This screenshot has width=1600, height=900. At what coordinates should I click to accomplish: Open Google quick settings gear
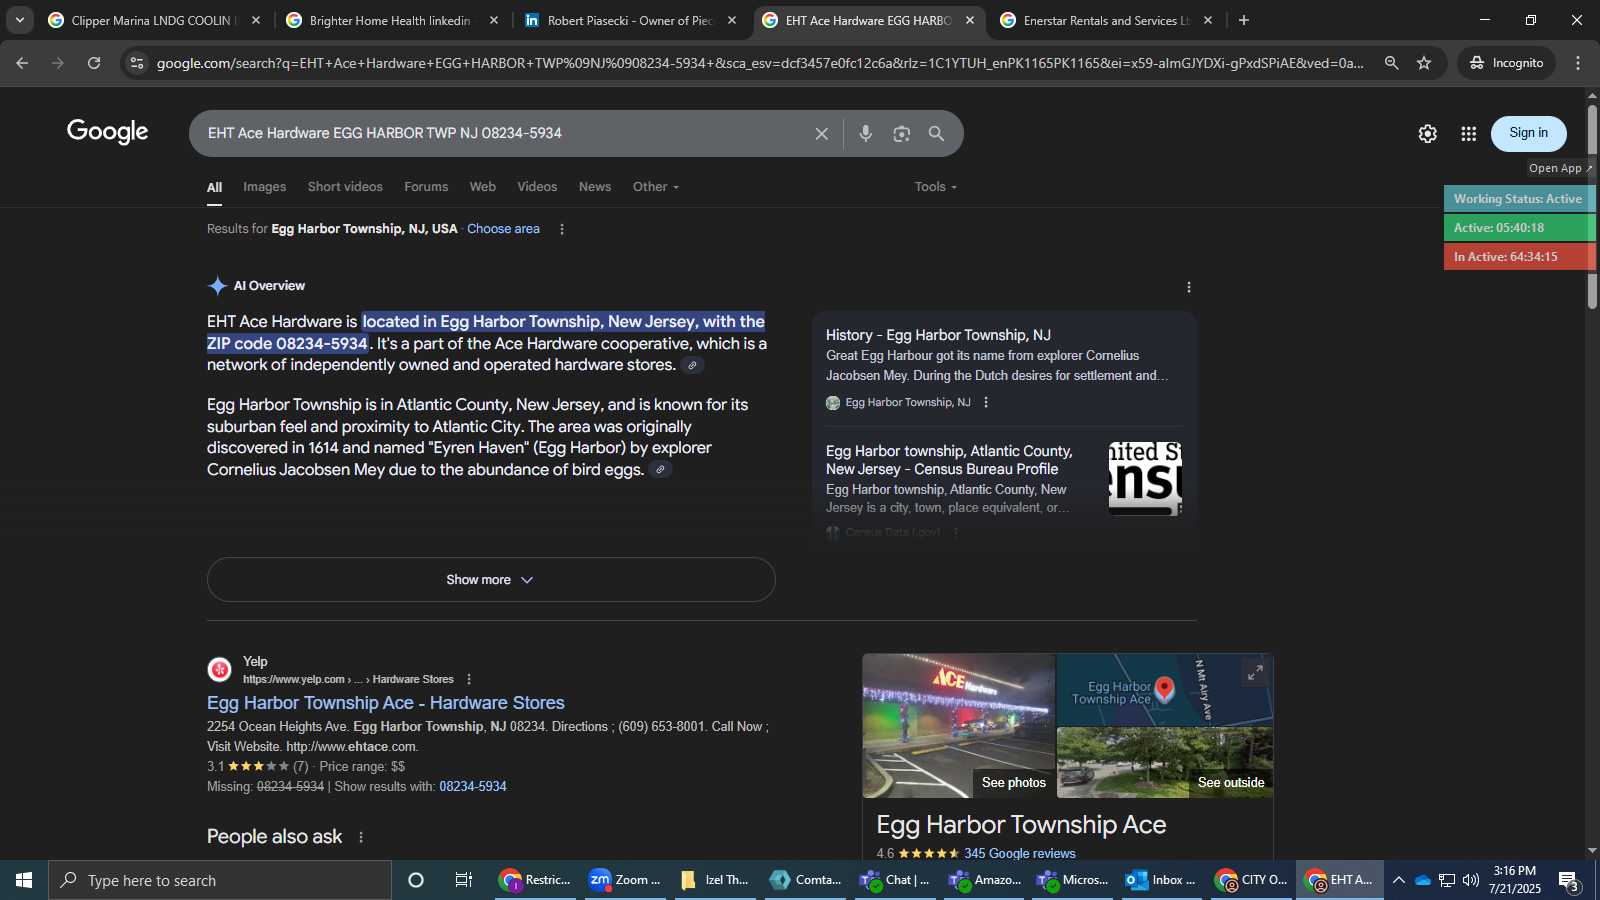click(1427, 134)
